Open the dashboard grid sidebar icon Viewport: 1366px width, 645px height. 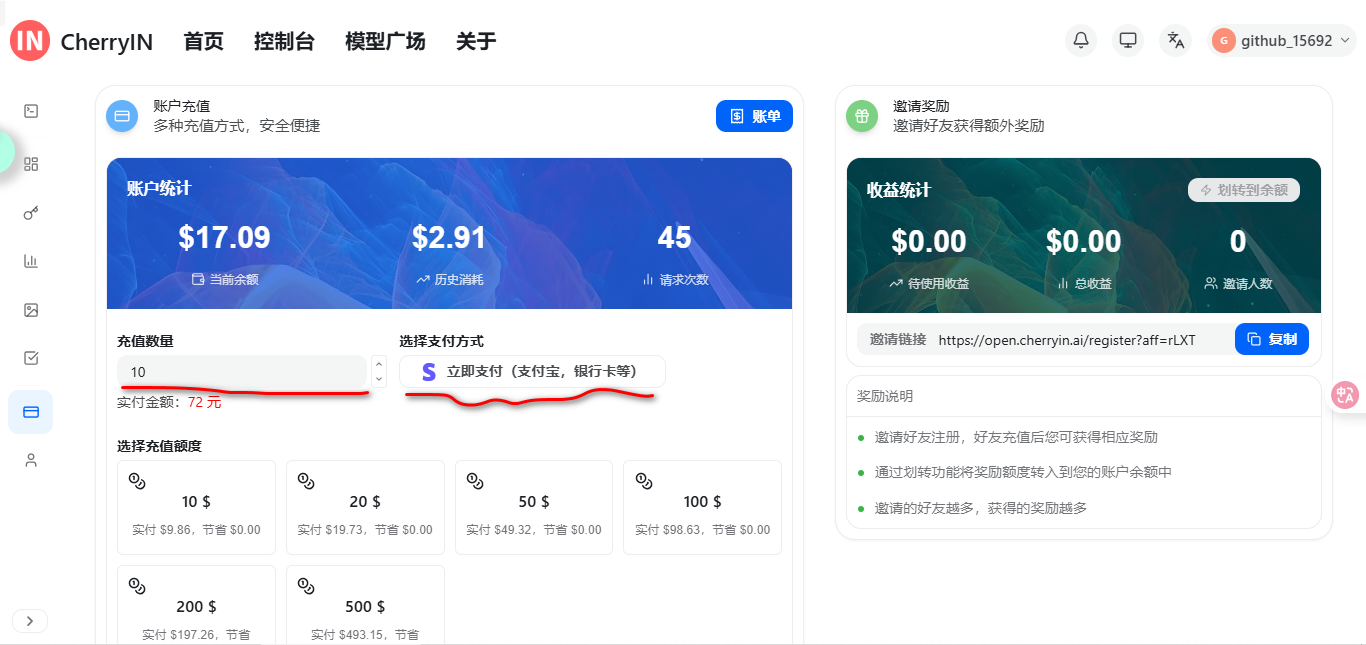pos(31,164)
